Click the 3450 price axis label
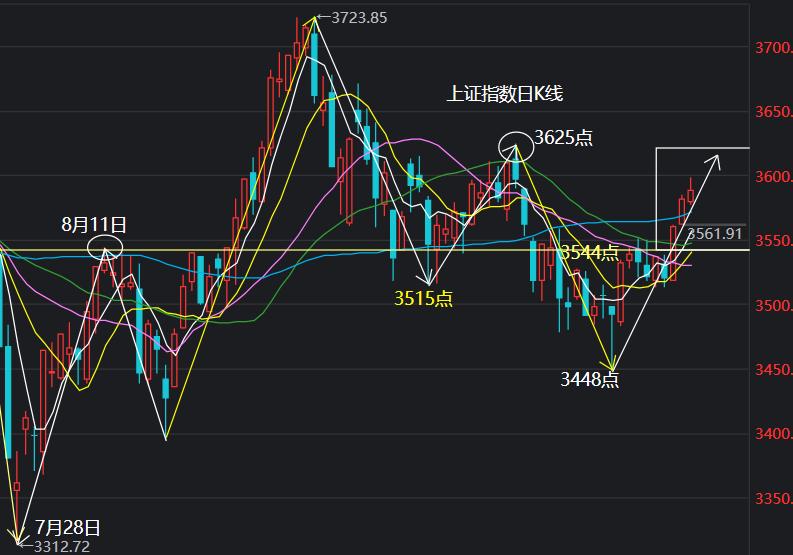This screenshot has height=555, width=793. (x=774, y=370)
